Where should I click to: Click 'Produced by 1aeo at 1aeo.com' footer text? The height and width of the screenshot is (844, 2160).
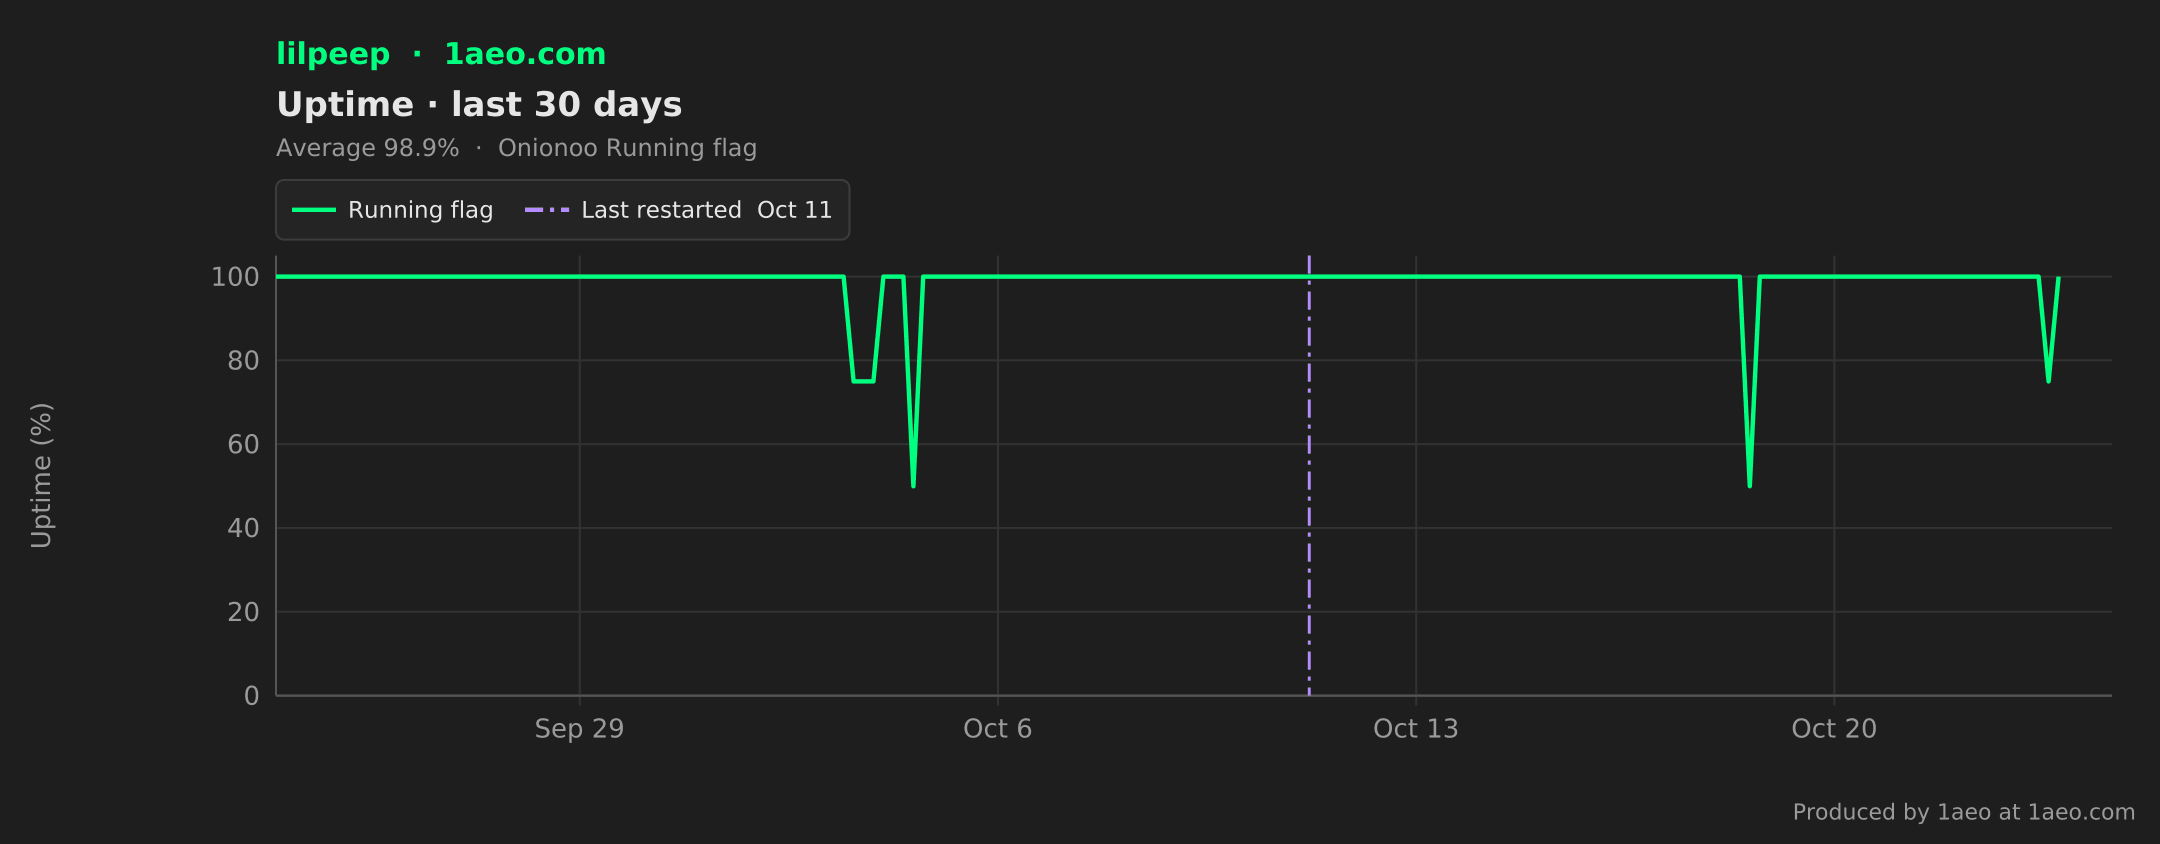[x=1963, y=812]
